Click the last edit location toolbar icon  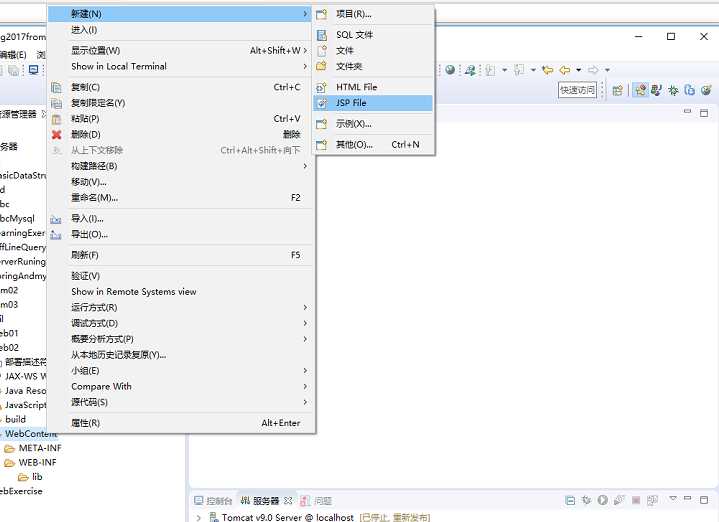547,70
